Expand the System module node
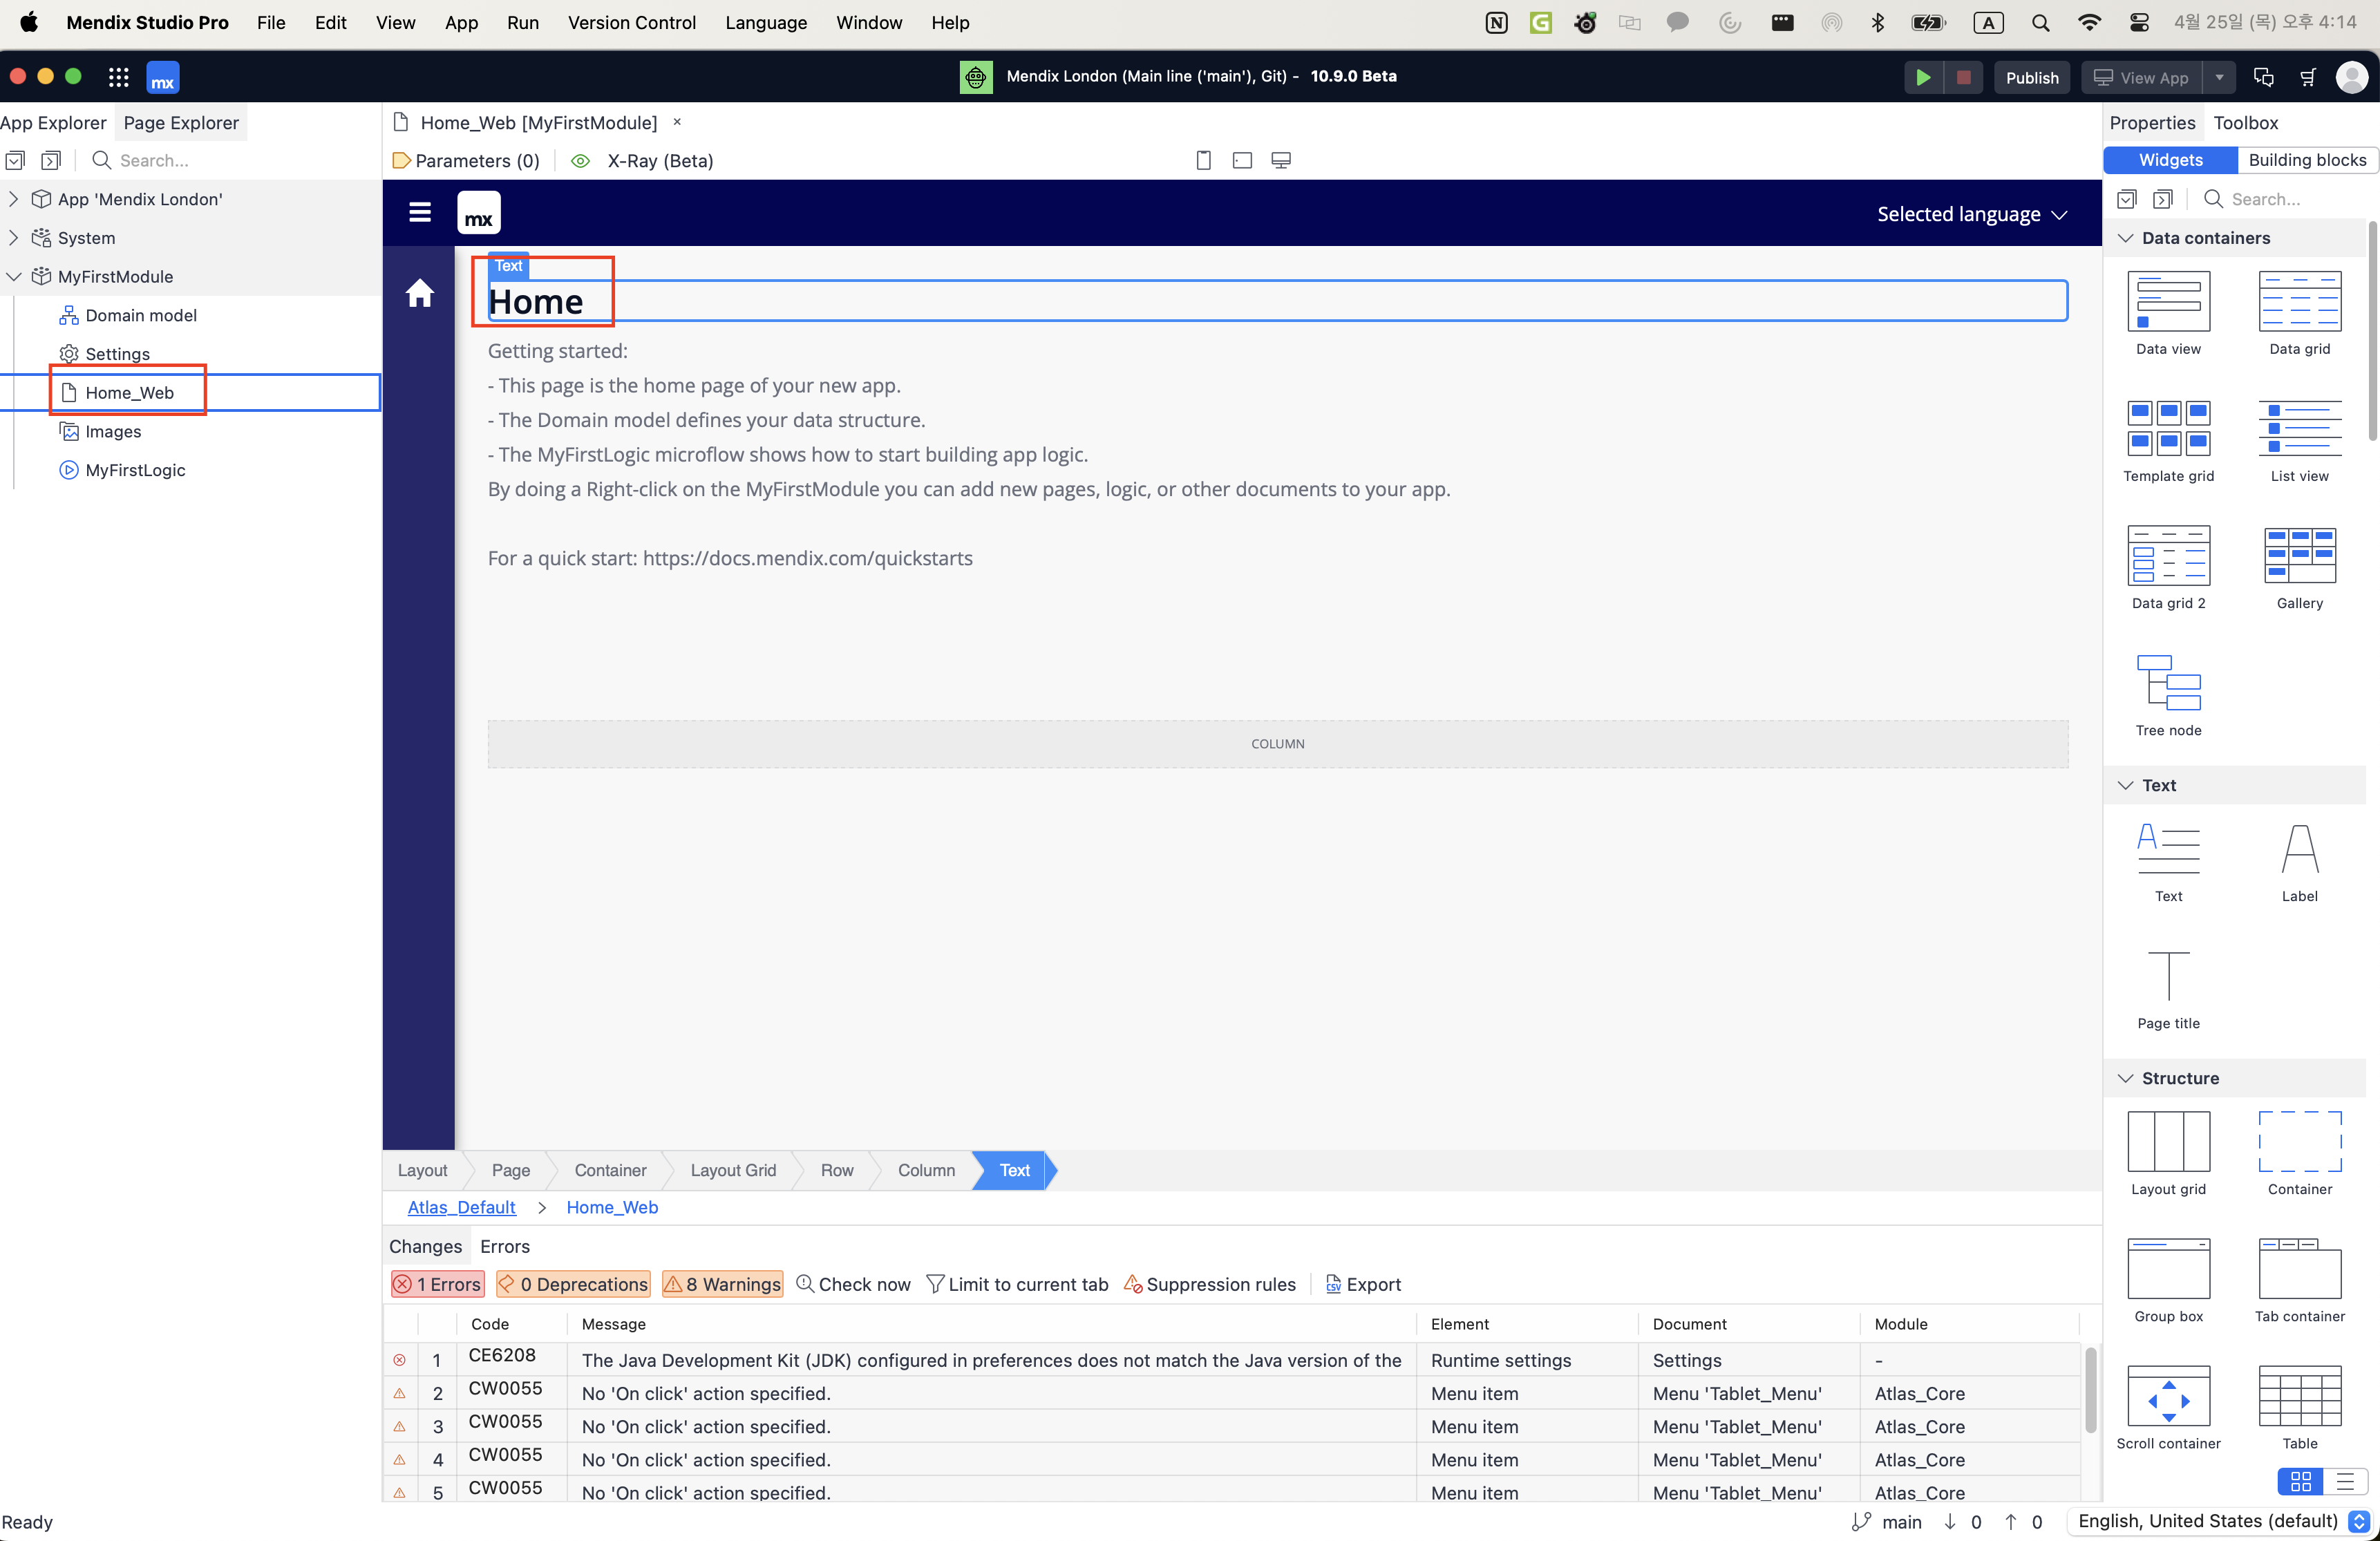 pyautogui.click(x=13, y=238)
